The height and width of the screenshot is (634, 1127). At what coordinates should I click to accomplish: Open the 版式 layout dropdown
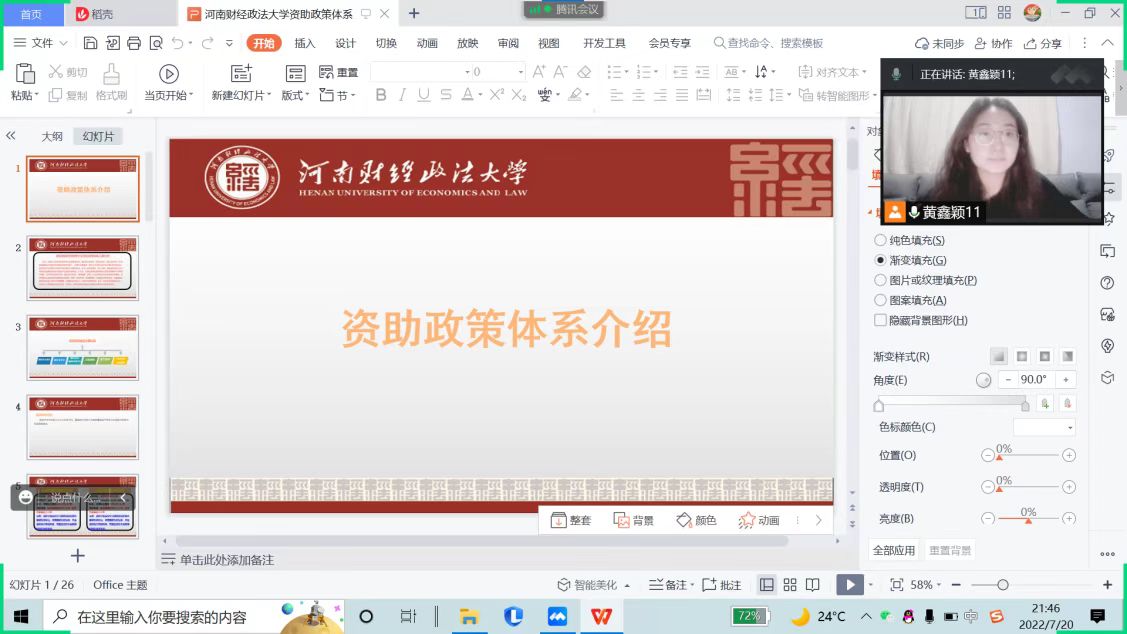pyautogui.click(x=295, y=95)
